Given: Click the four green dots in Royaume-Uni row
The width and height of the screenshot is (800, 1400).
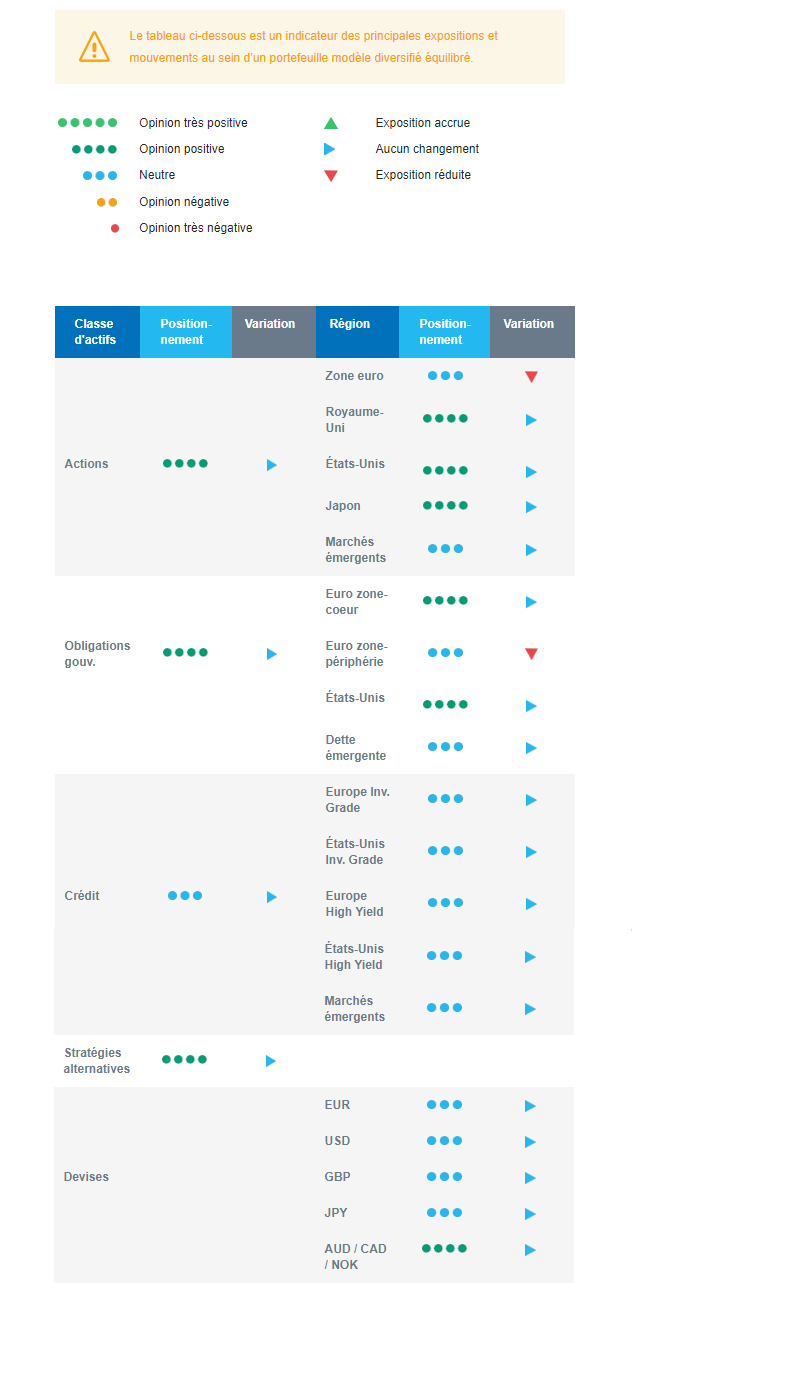Looking at the screenshot, I should (x=445, y=419).
